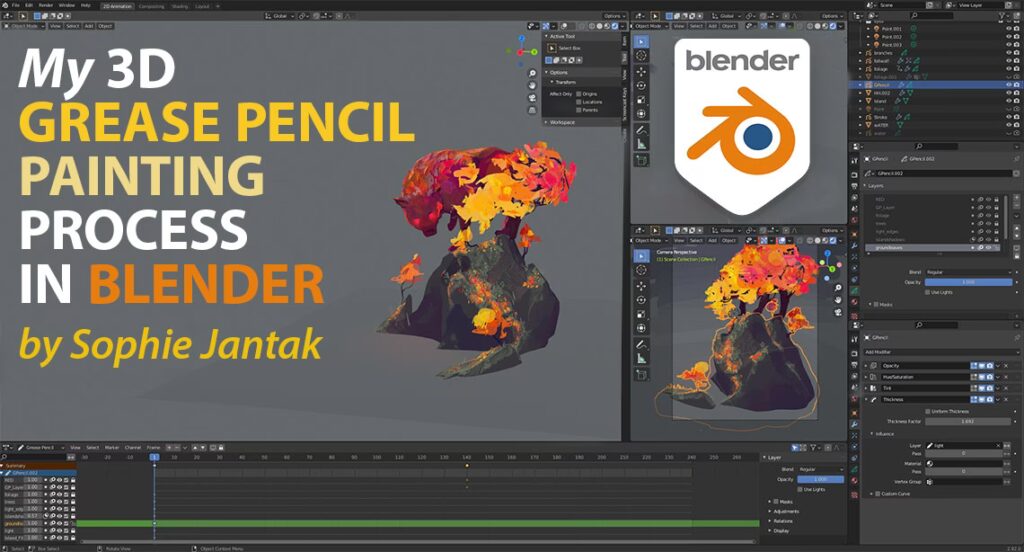1024x552 pixels.
Task: Select the Move tool in top-right viewport toolbar
Action: (x=641, y=71)
